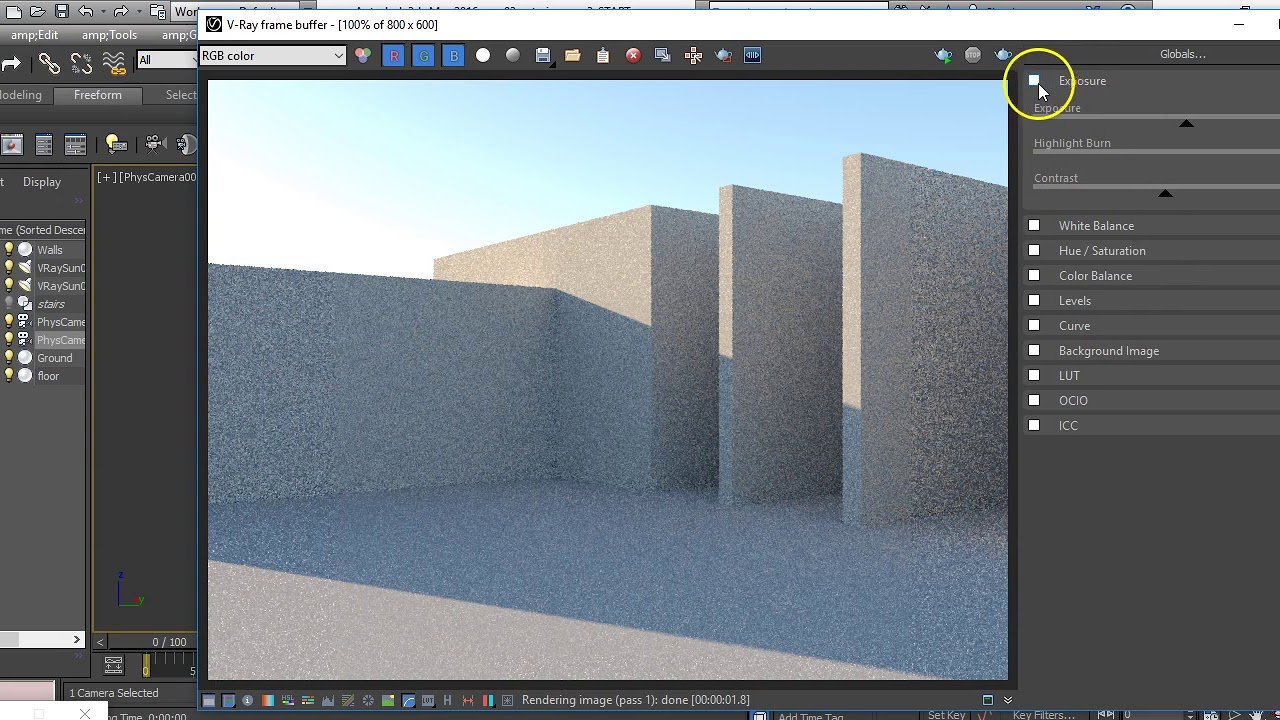The width and height of the screenshot is (1280, 720).
Task: Stop the rendering
Action: [x=973, y=56]
